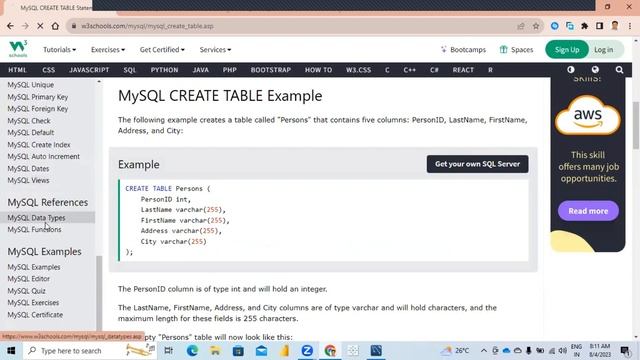Open the extensions puzzle icon
The image size is (640, 360).
coord(584,26)
